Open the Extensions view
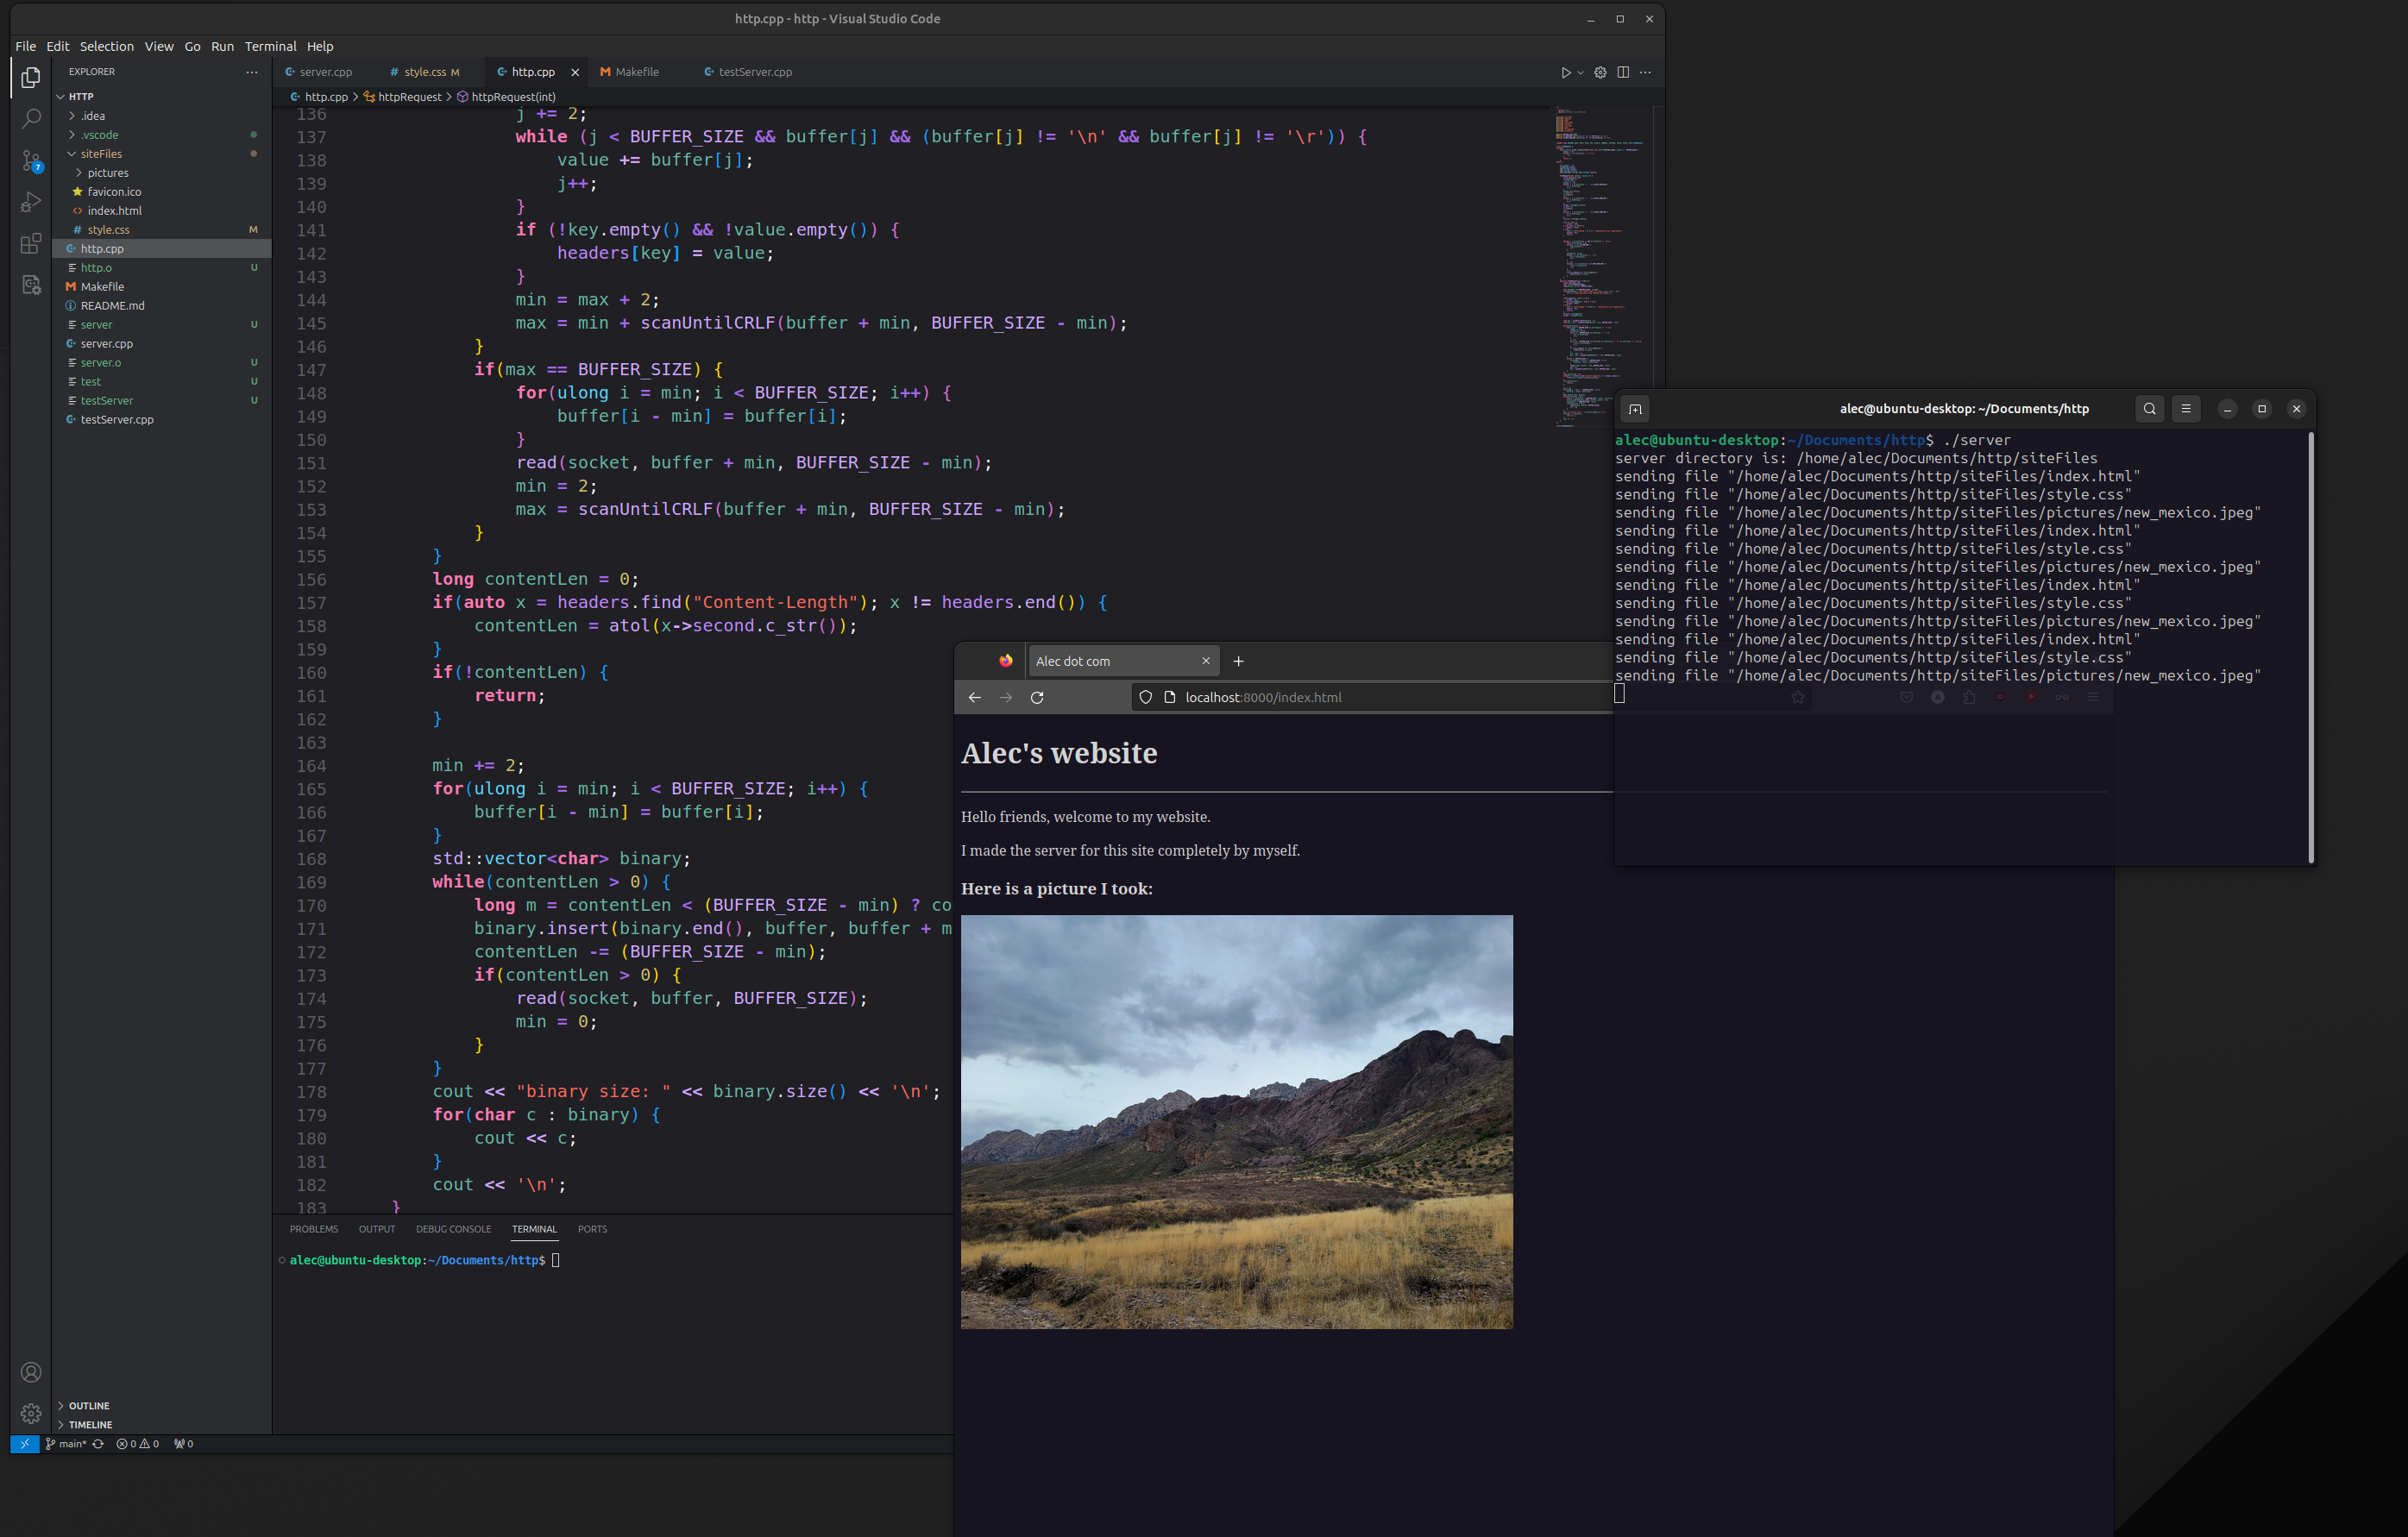Viewport: 2408px width, 1537px height. pos(31,244)
